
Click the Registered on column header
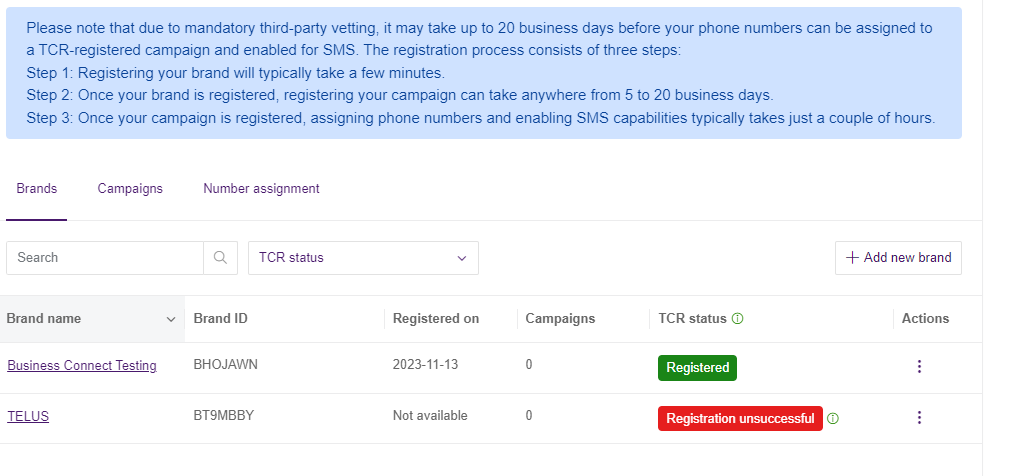[436, 319]
